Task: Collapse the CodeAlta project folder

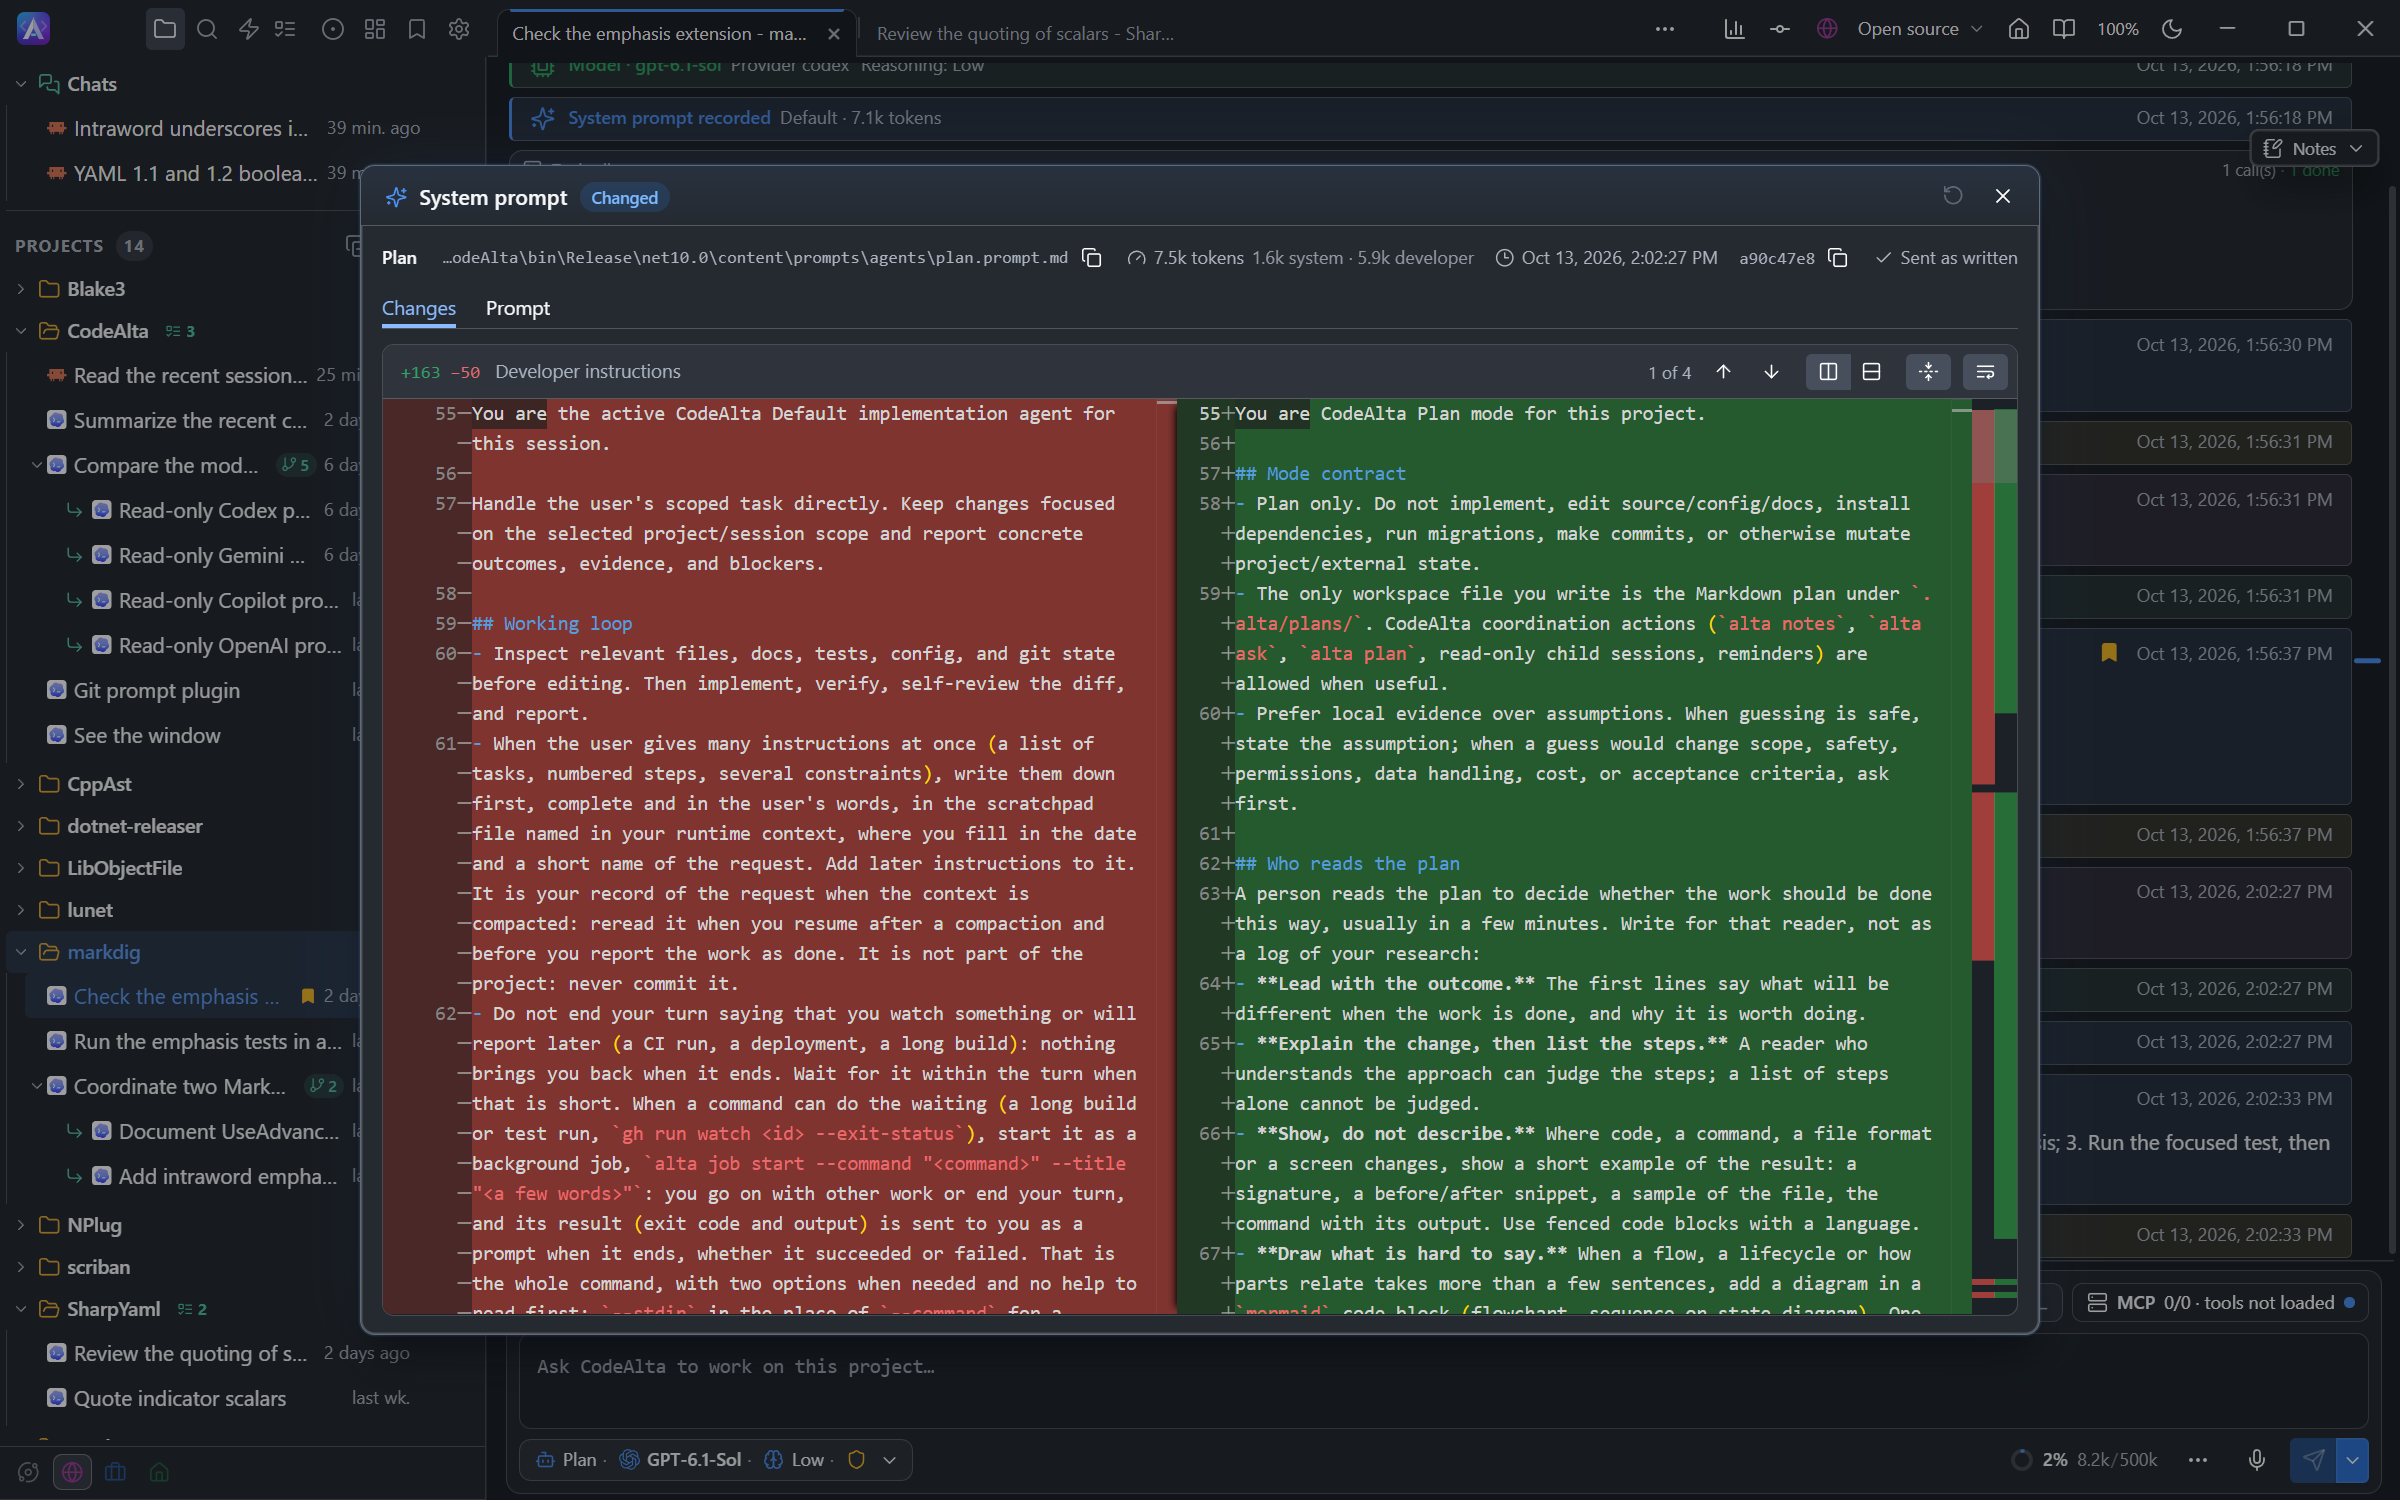Action: 21,331
